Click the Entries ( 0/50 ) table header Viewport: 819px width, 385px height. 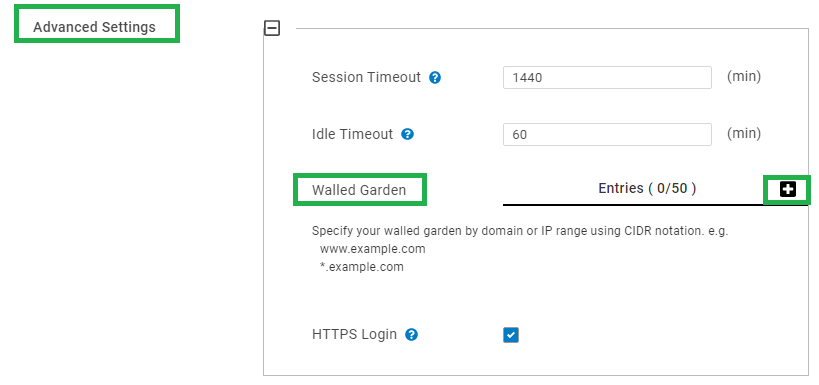click(x=647, y=188)
